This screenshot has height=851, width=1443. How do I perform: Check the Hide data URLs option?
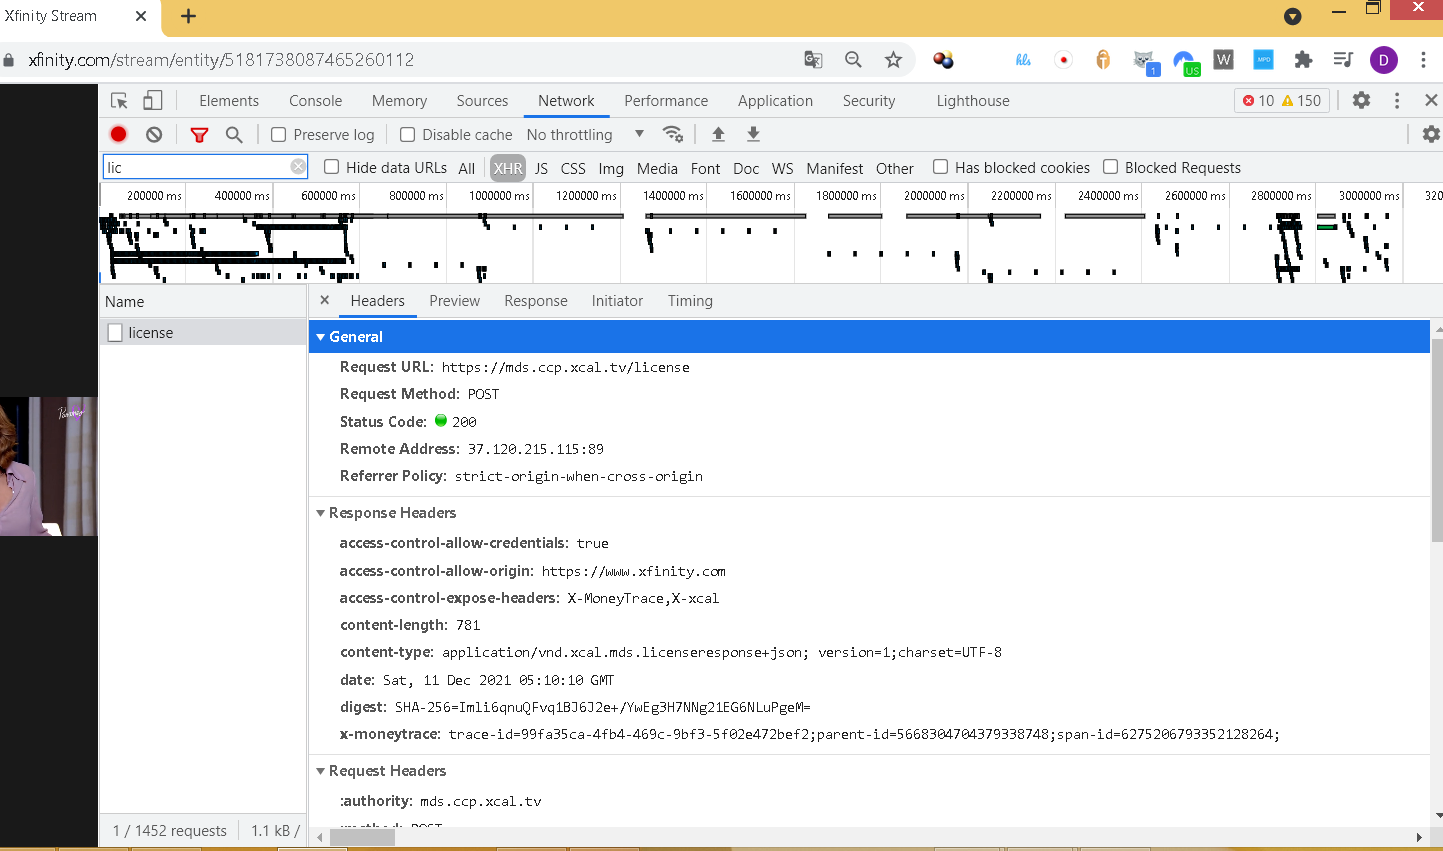coord(331,167)
